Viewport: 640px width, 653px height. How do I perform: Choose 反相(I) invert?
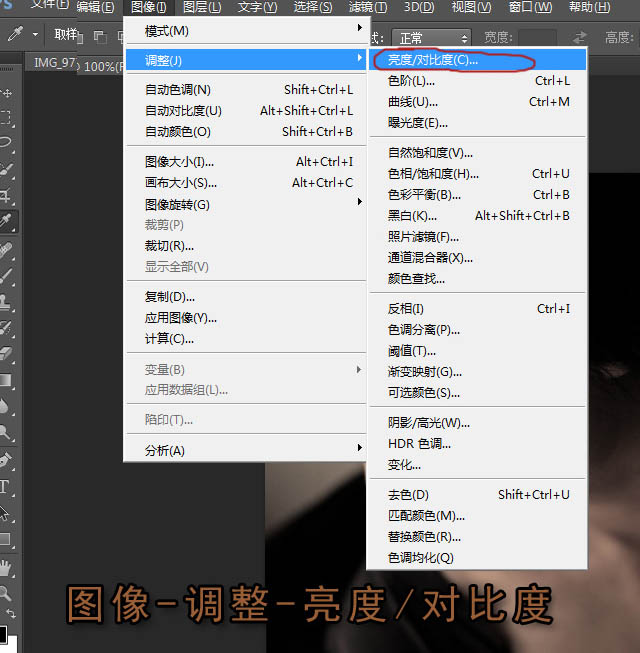(x=477, y=309)
